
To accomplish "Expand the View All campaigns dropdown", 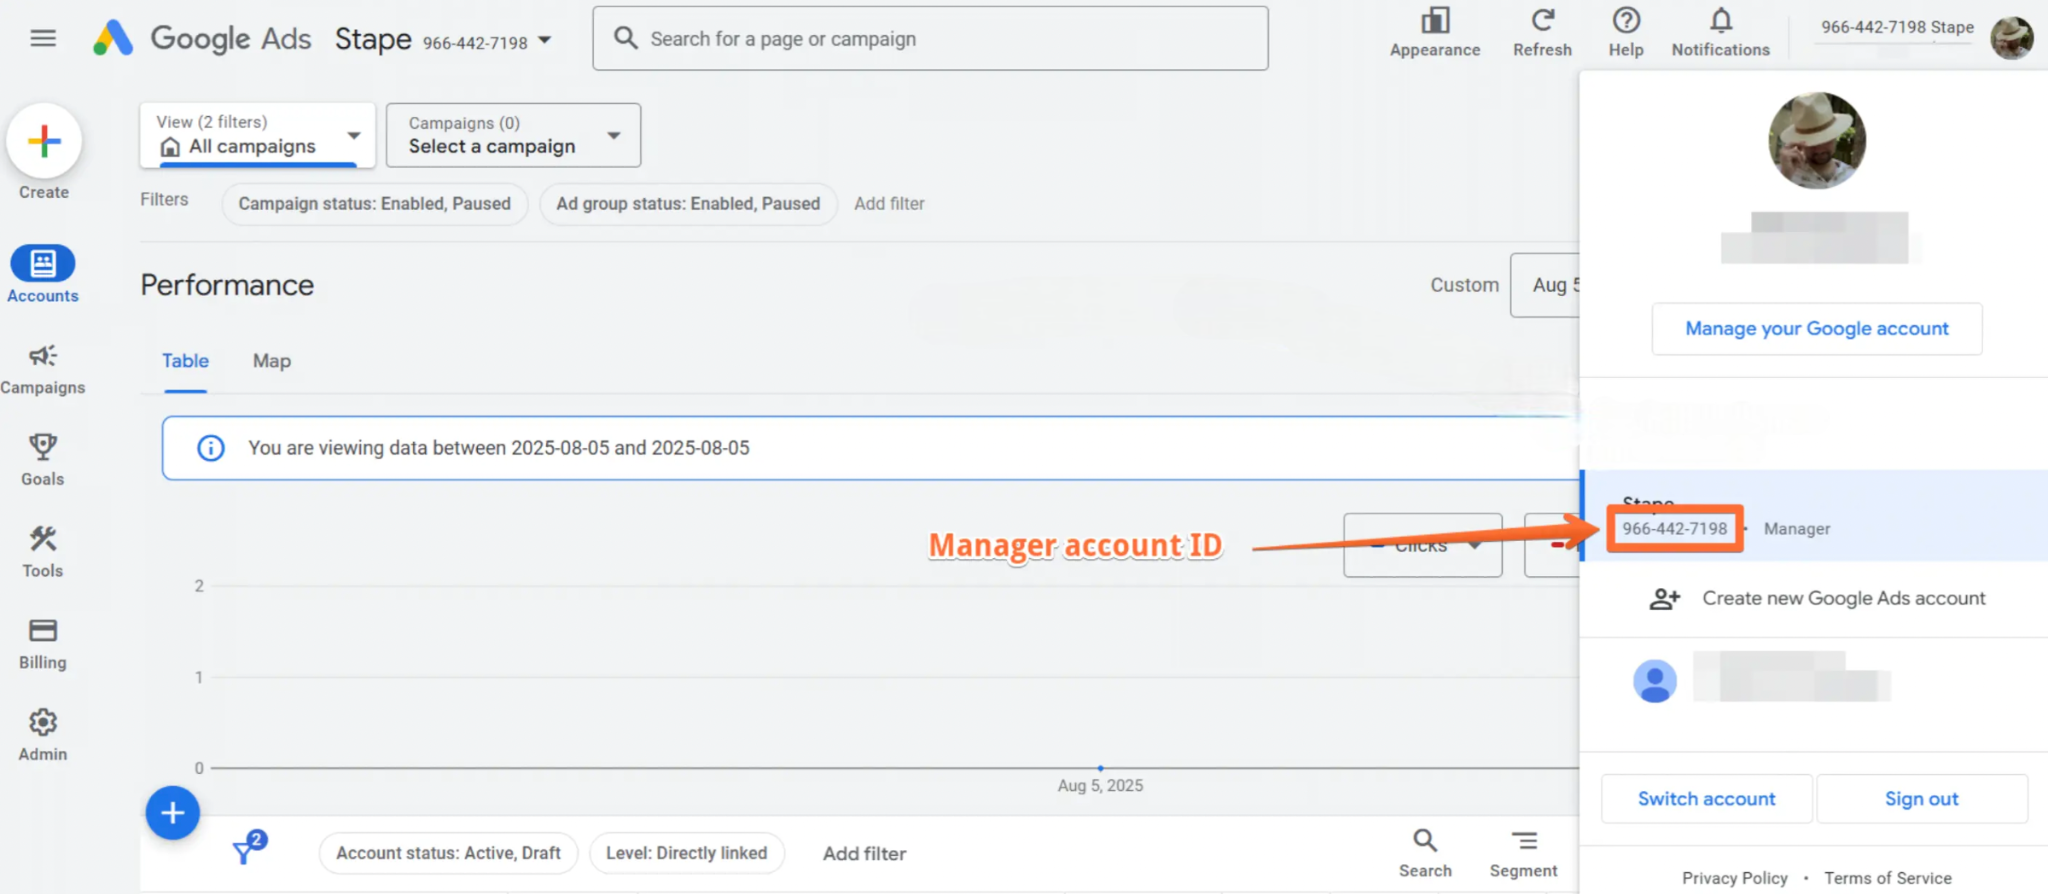I will (x=258, y=135).
